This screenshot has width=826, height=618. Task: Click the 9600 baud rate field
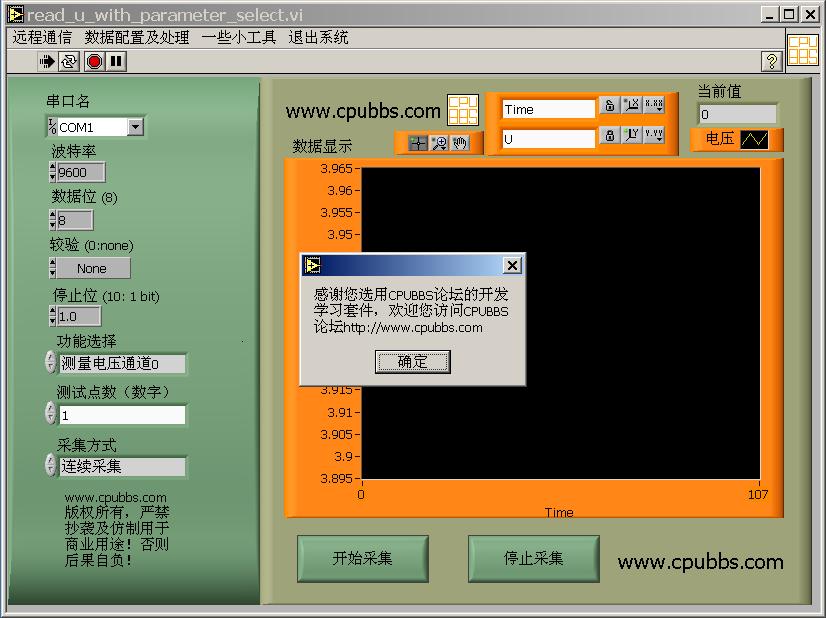pyautogui.click(x=81, y=172)
